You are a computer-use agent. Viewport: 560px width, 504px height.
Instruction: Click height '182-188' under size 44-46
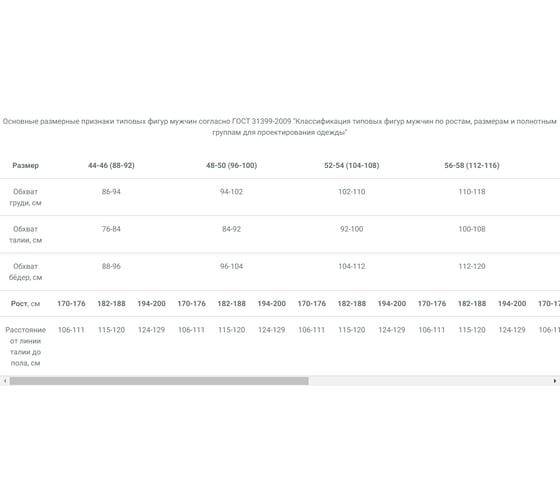click(111, 304)
